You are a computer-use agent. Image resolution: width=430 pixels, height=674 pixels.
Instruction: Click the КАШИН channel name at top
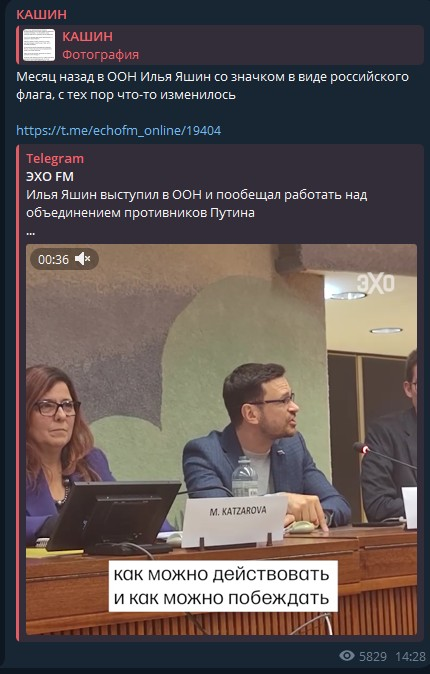point(41,15)
